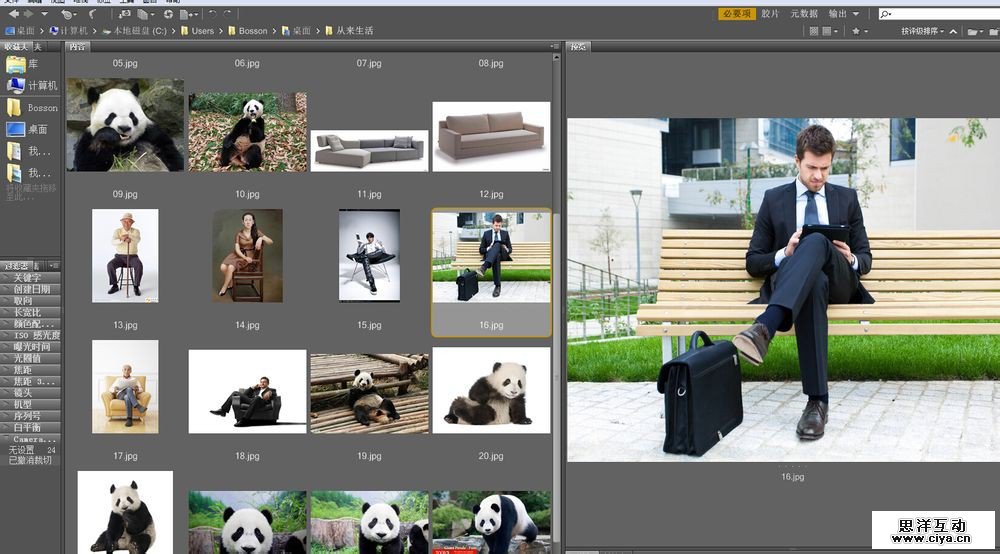Toggle ascending sort order arrow
This screenshot has width=1000, height=554.
(x=953, y=31)
